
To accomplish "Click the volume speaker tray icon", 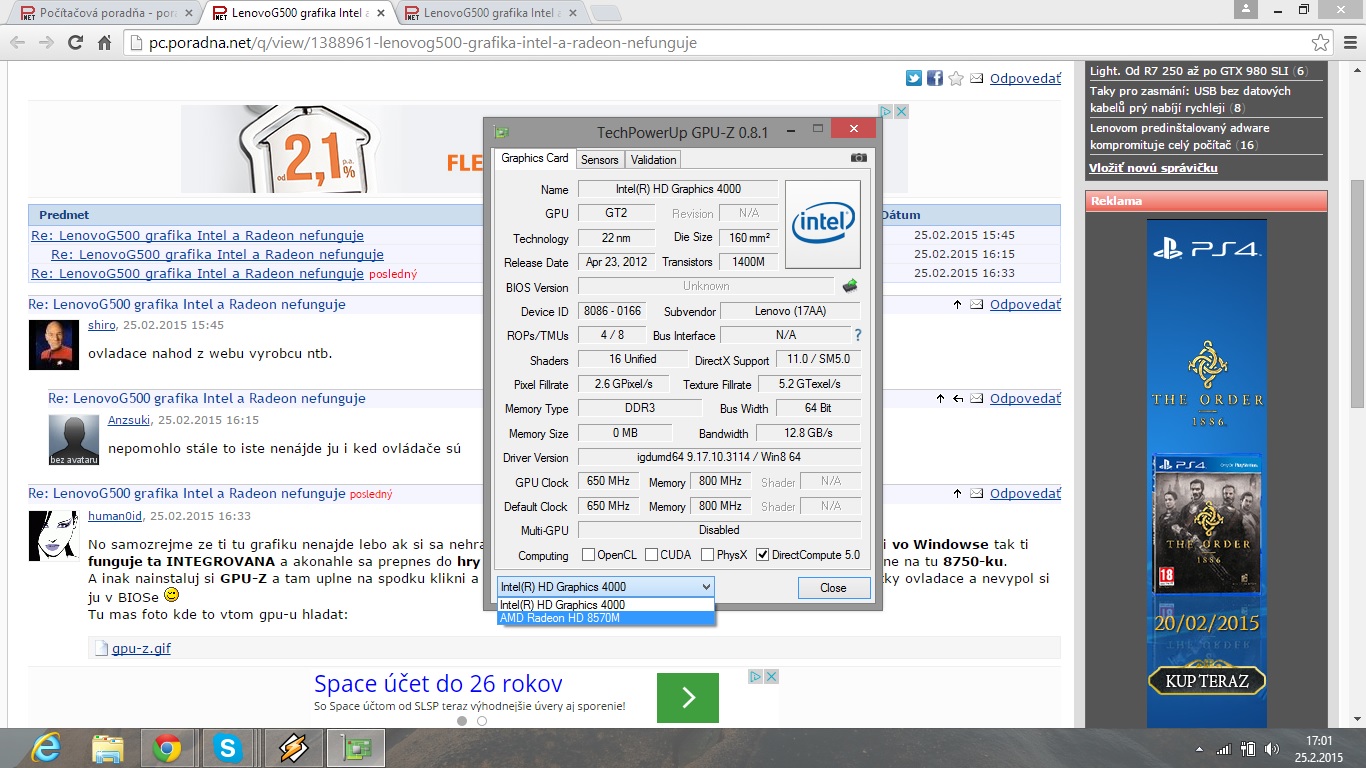I will click(x=1271, y=748).
